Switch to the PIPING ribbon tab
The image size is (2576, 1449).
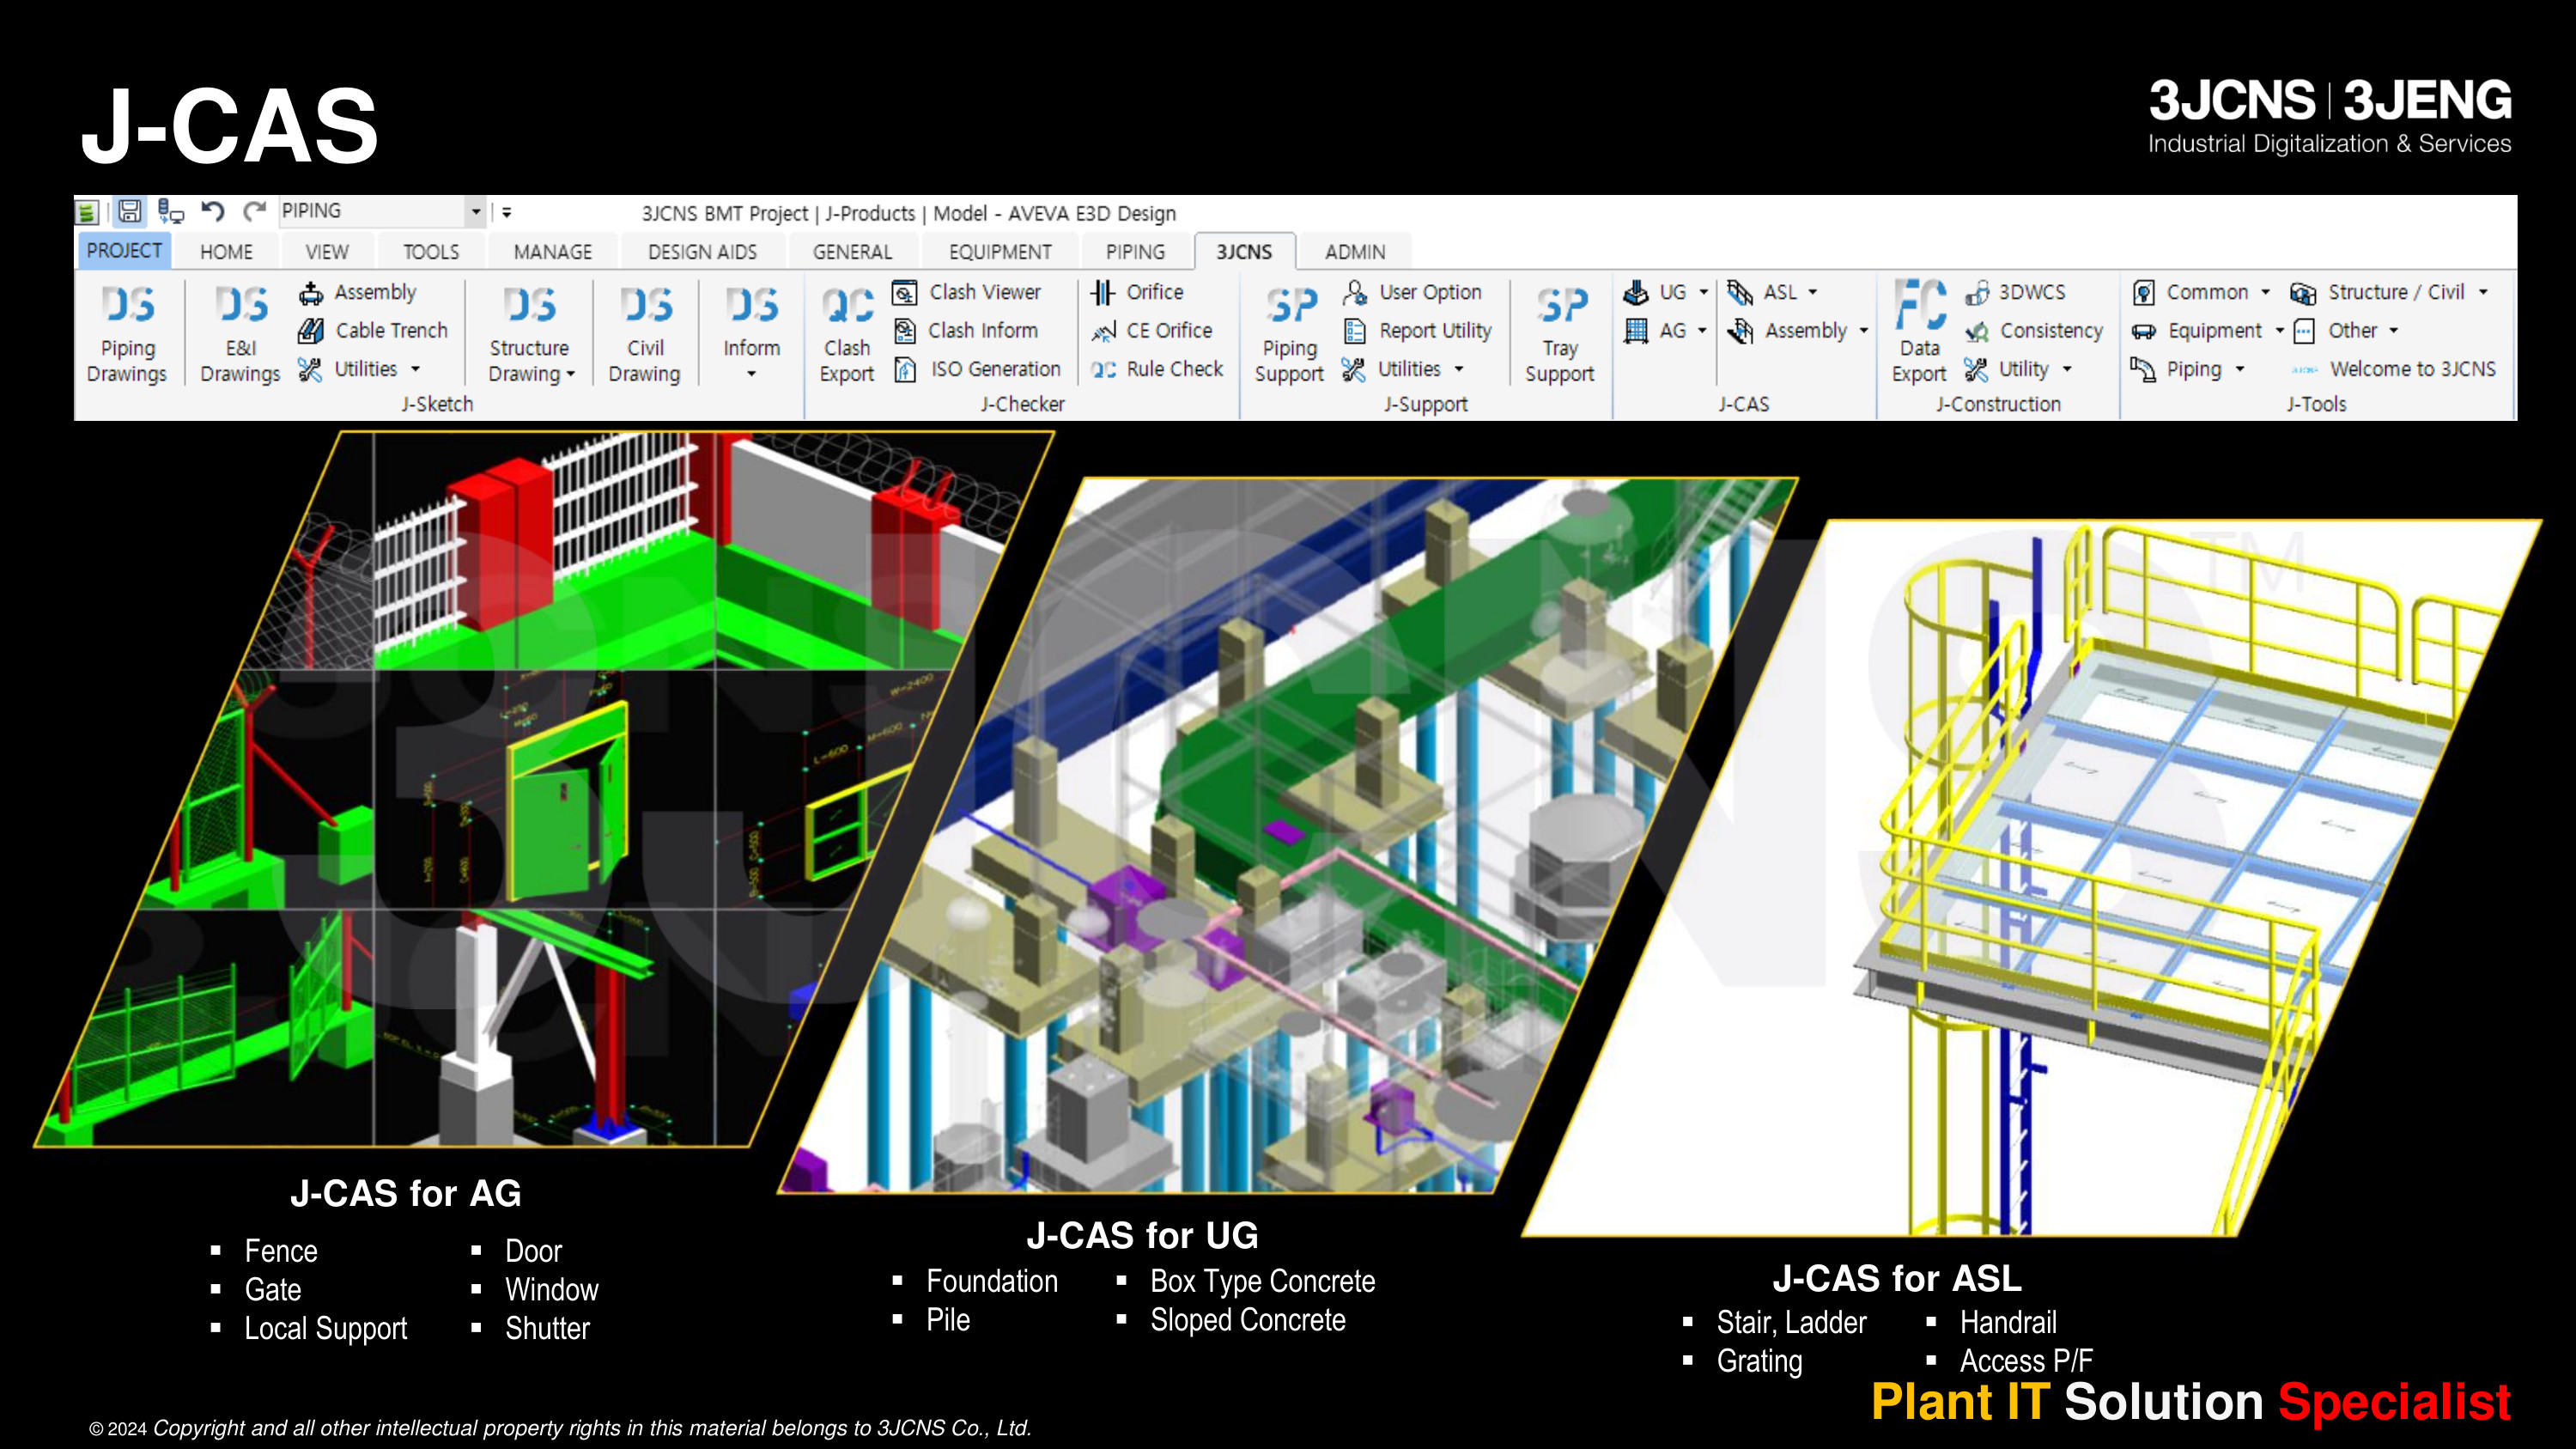pyautogui.click(x=1135, y=252)
